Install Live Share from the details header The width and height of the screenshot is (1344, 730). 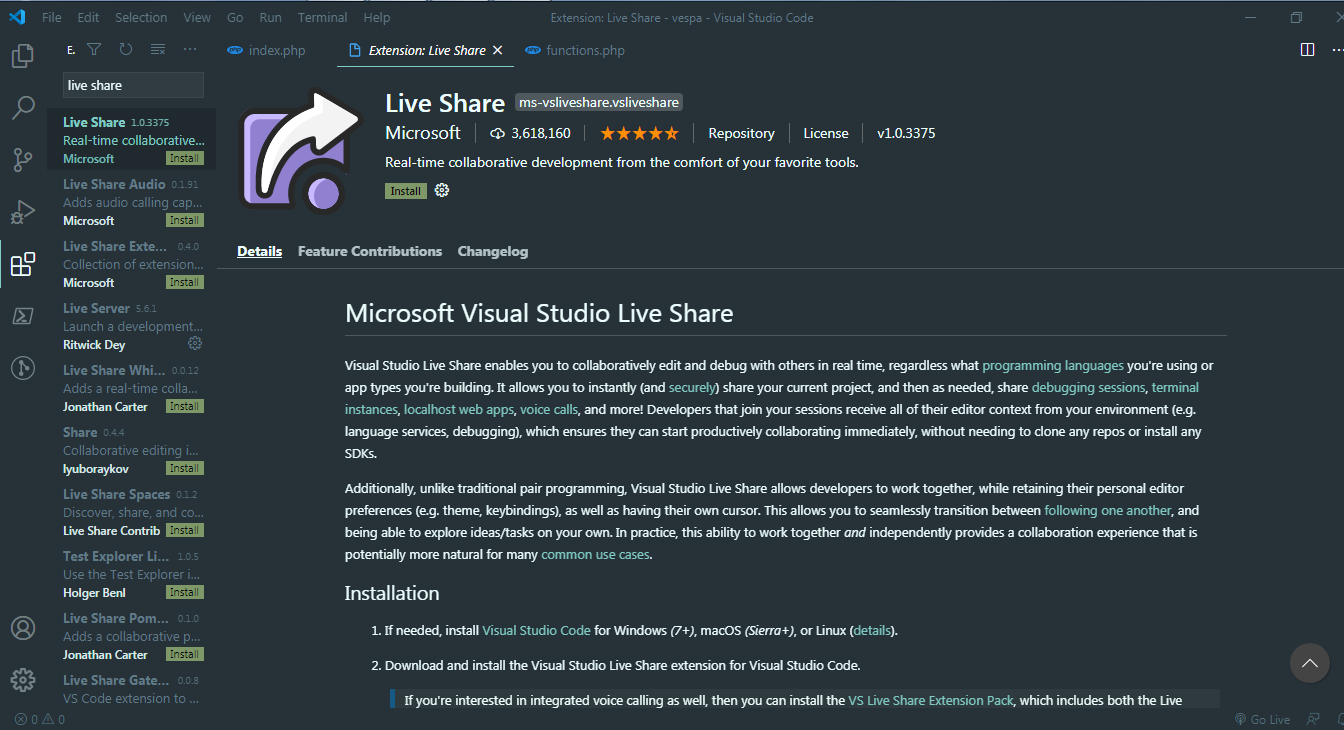coord(406,191)
